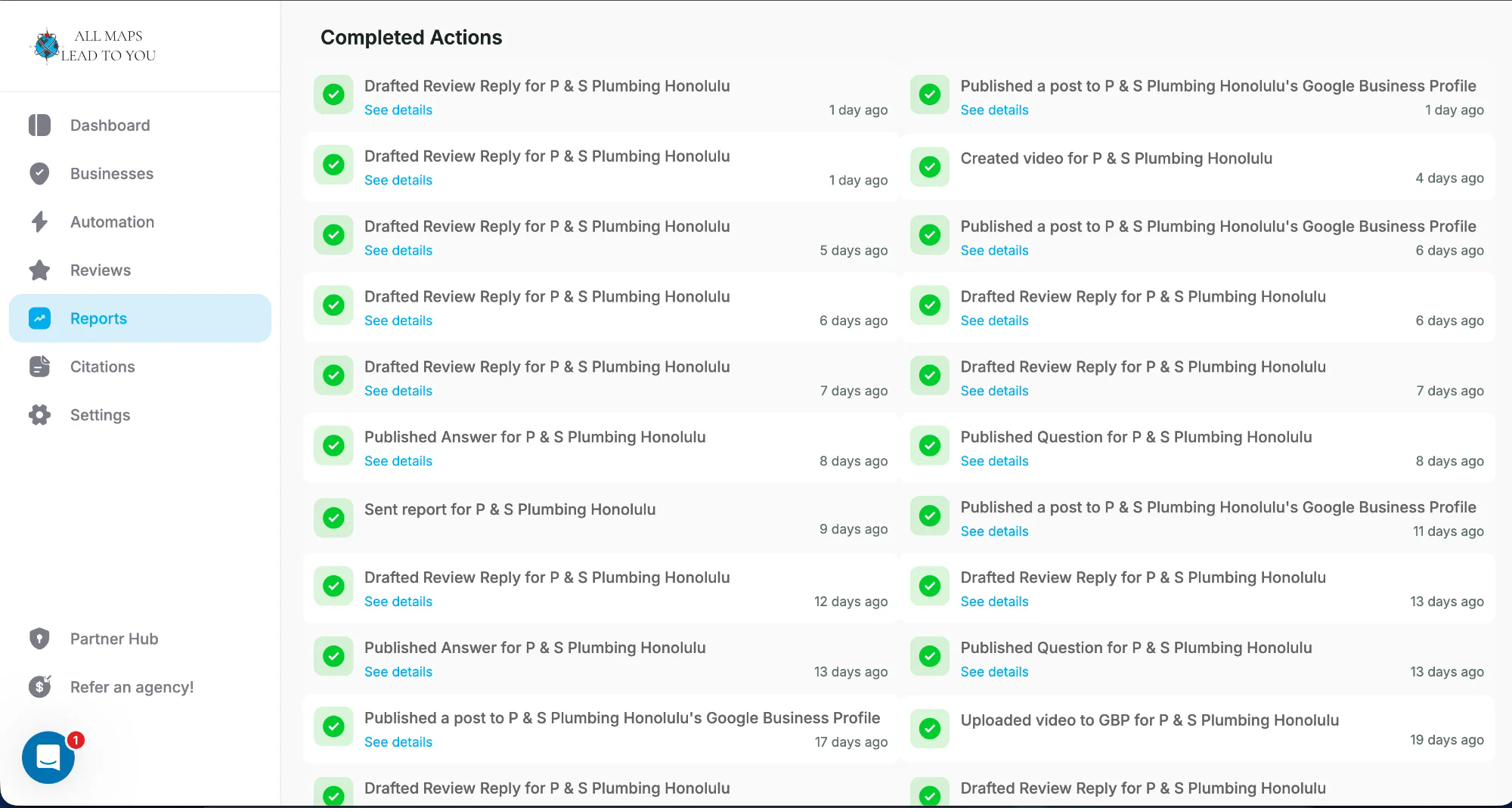Click the Settings gear icon

(x=40, y=415)
